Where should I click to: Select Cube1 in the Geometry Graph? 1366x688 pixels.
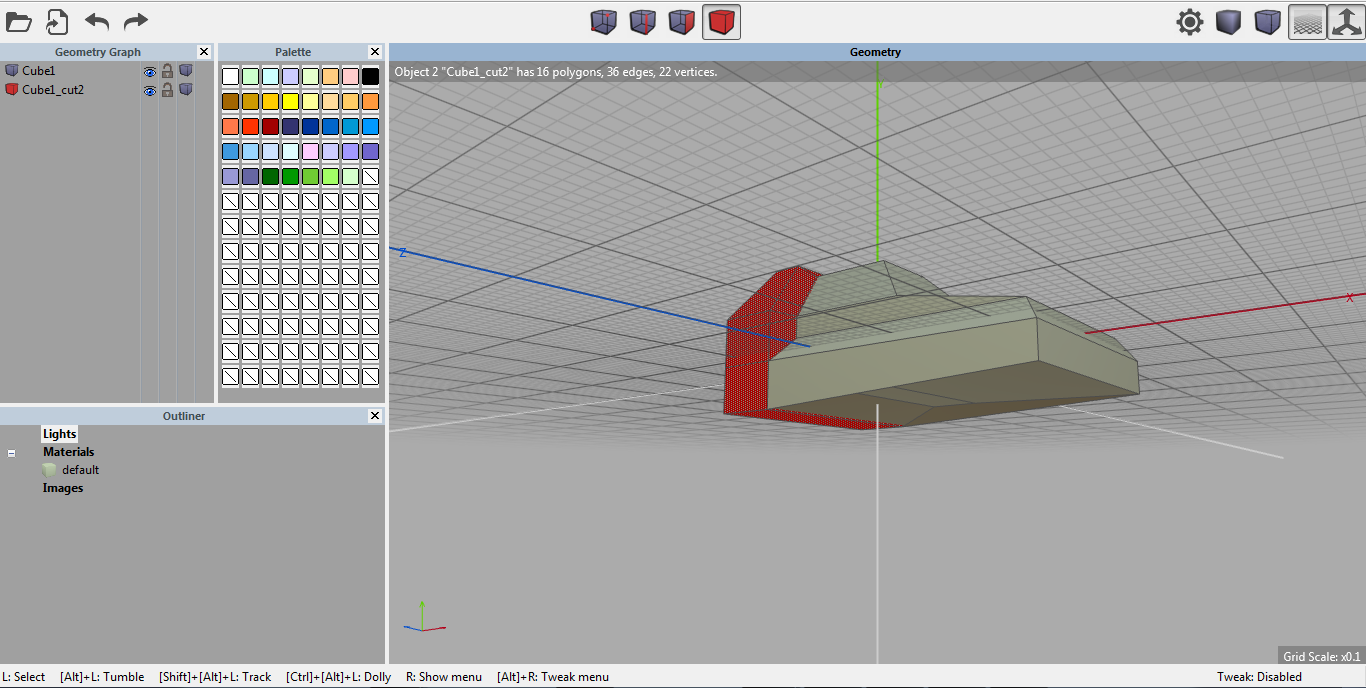[39, 71]
